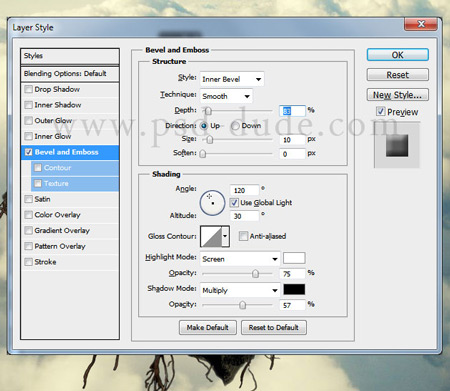Screen dimensions: 450x391
Task: Click the Reset to Default button
Action: pyautogui.click(x=274, y=328)
